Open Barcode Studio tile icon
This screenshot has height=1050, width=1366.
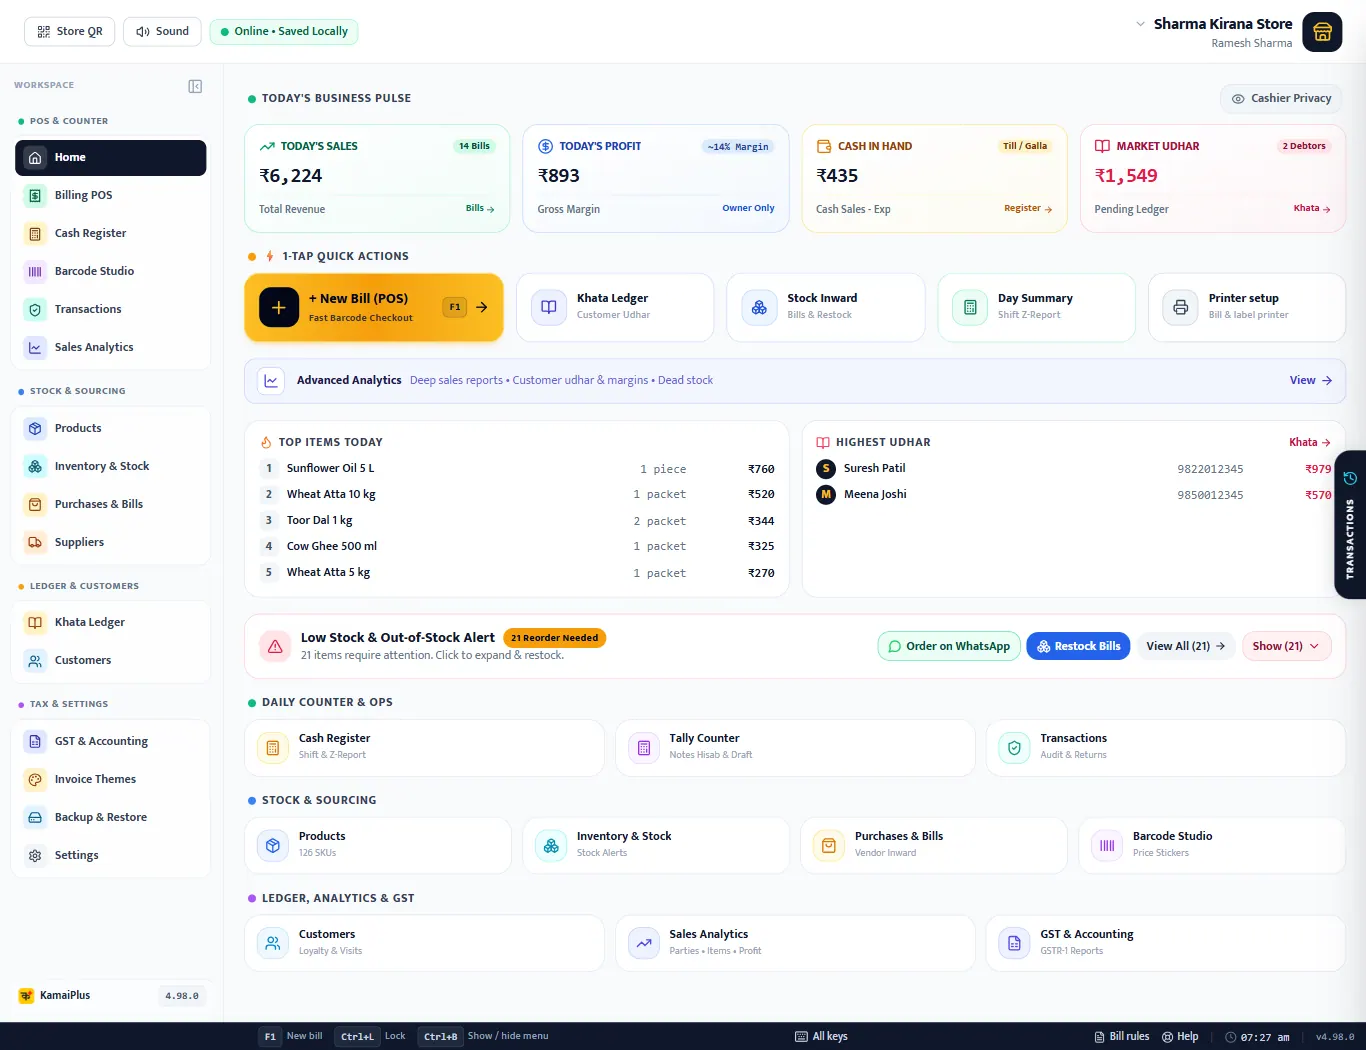click(x=1107, y=845)
